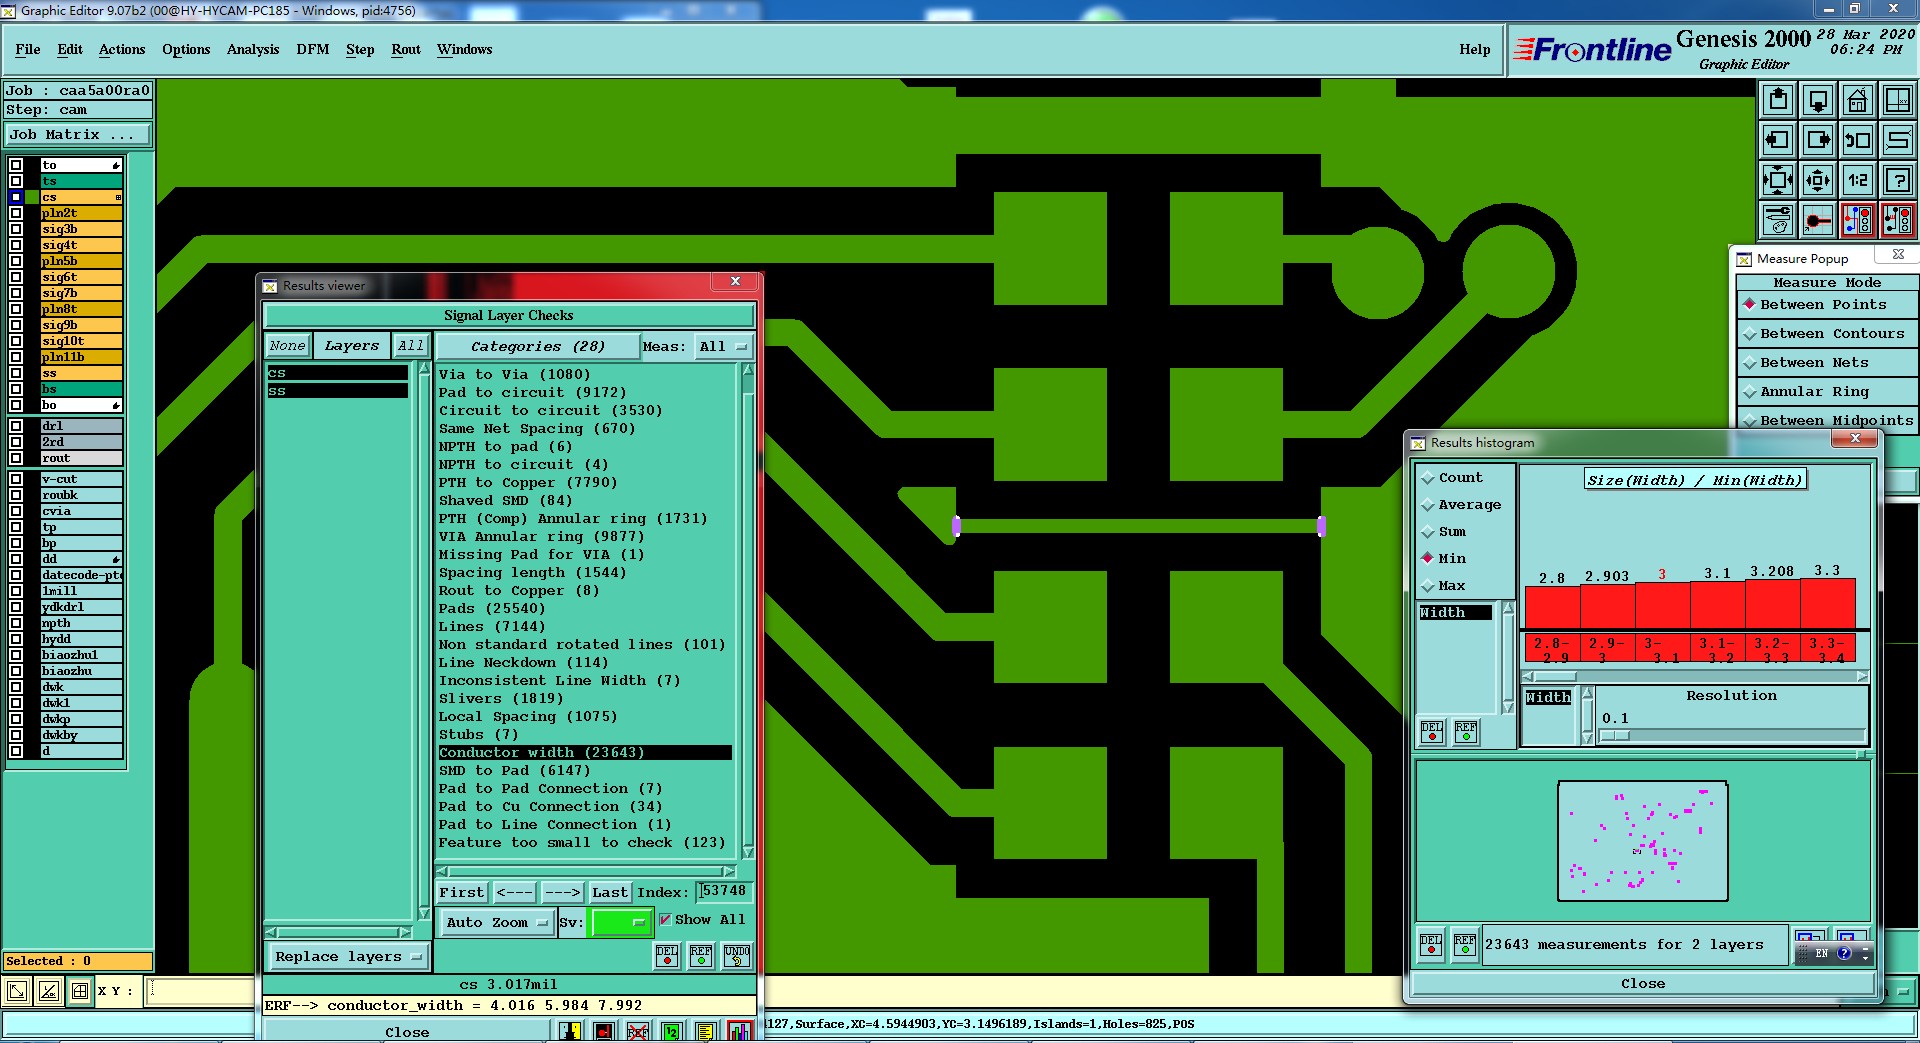Click the Index input field
This screenshot has width=1920, height=1043.
pos(725,891)
